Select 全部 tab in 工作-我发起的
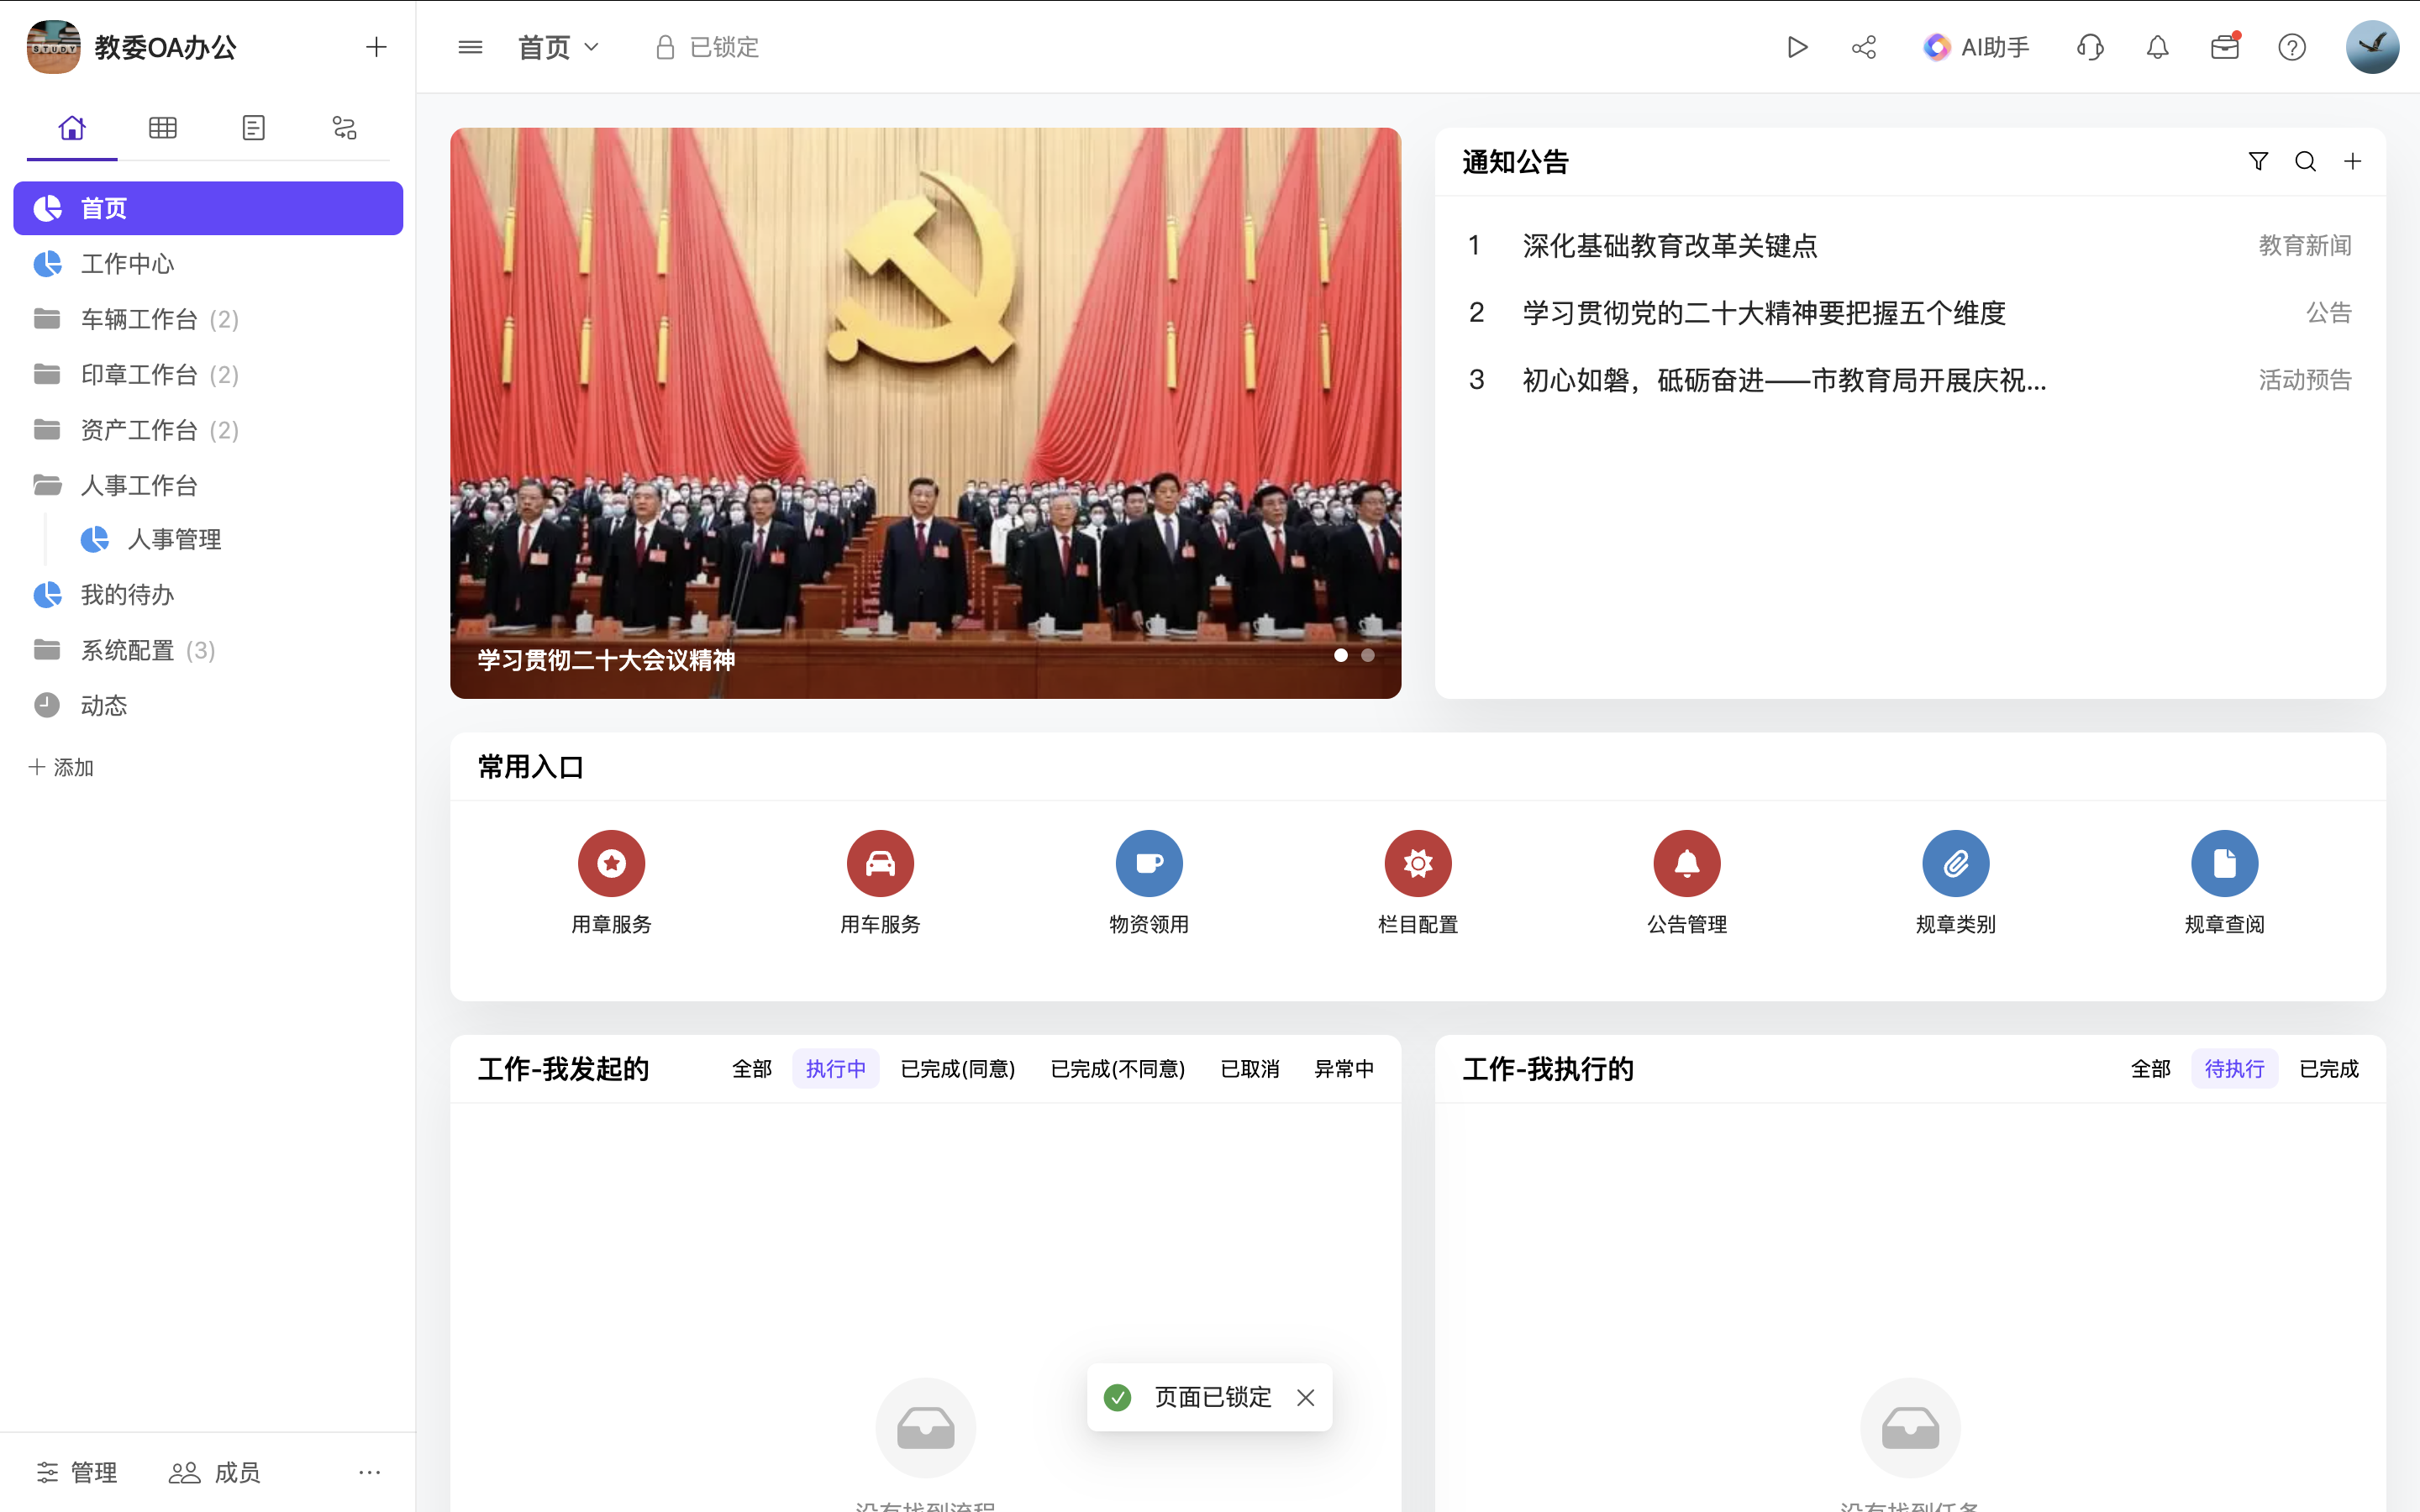The width and height of the screenshot is (2420, 1512). pos(752,1069)
